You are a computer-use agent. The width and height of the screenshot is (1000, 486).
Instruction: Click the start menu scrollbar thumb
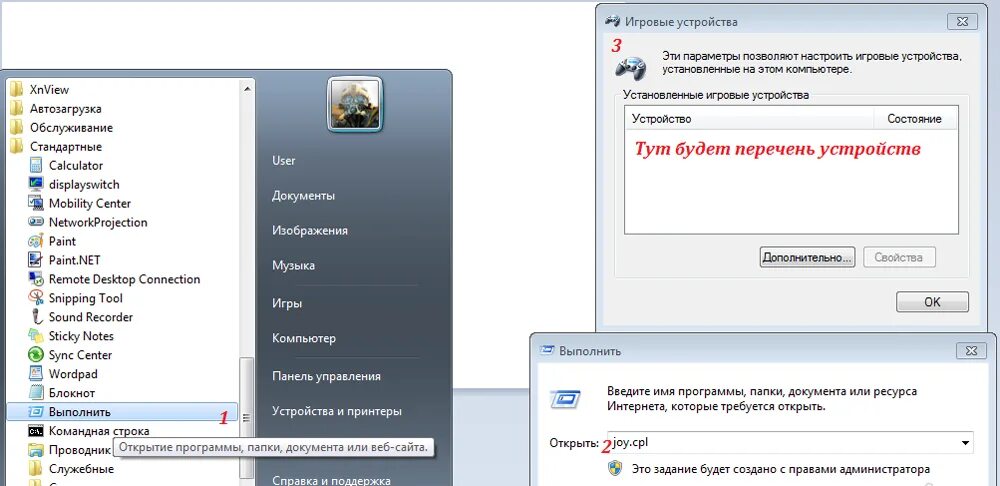coord(247,417)
